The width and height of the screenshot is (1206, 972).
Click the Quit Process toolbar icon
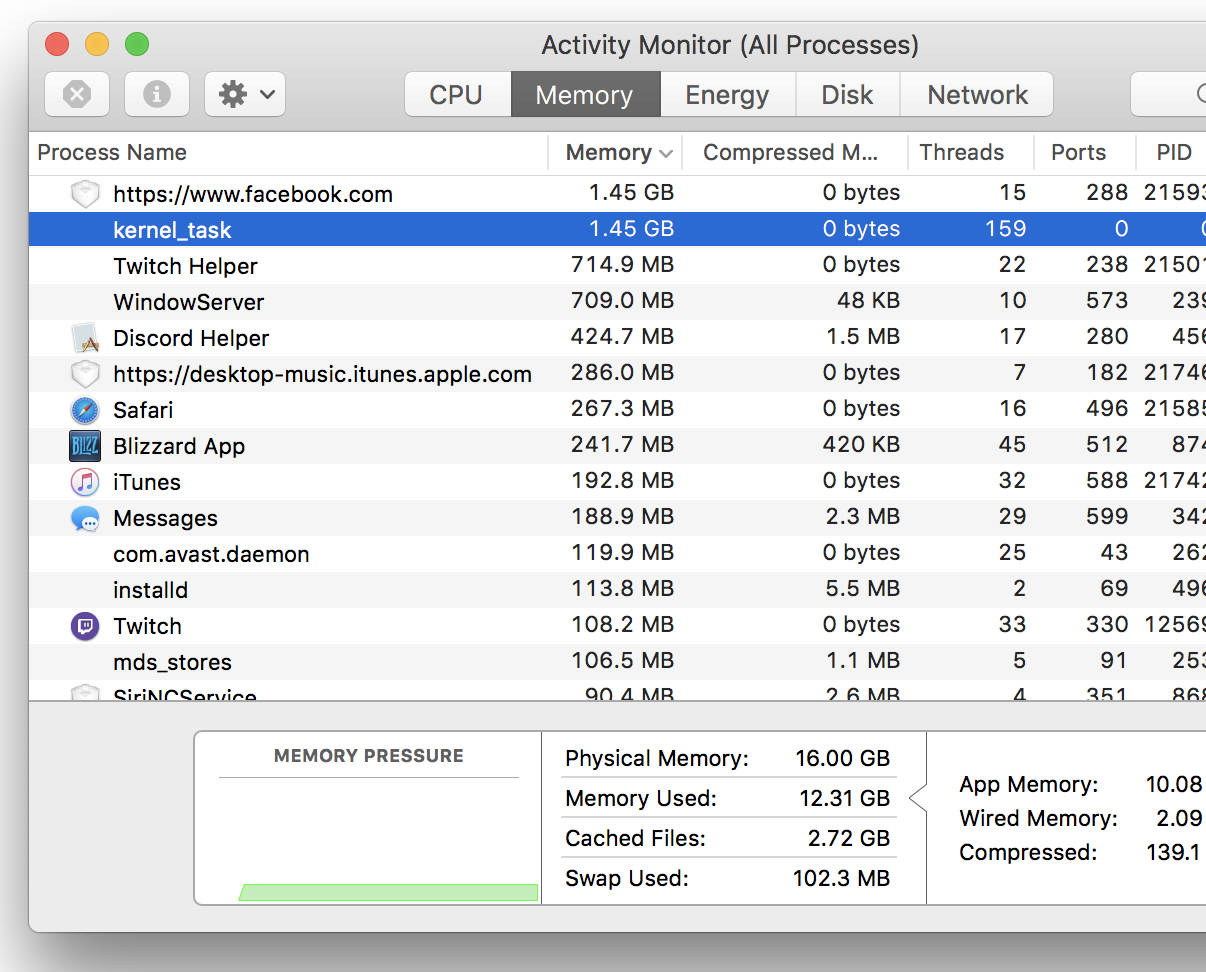tap(77, 95)
